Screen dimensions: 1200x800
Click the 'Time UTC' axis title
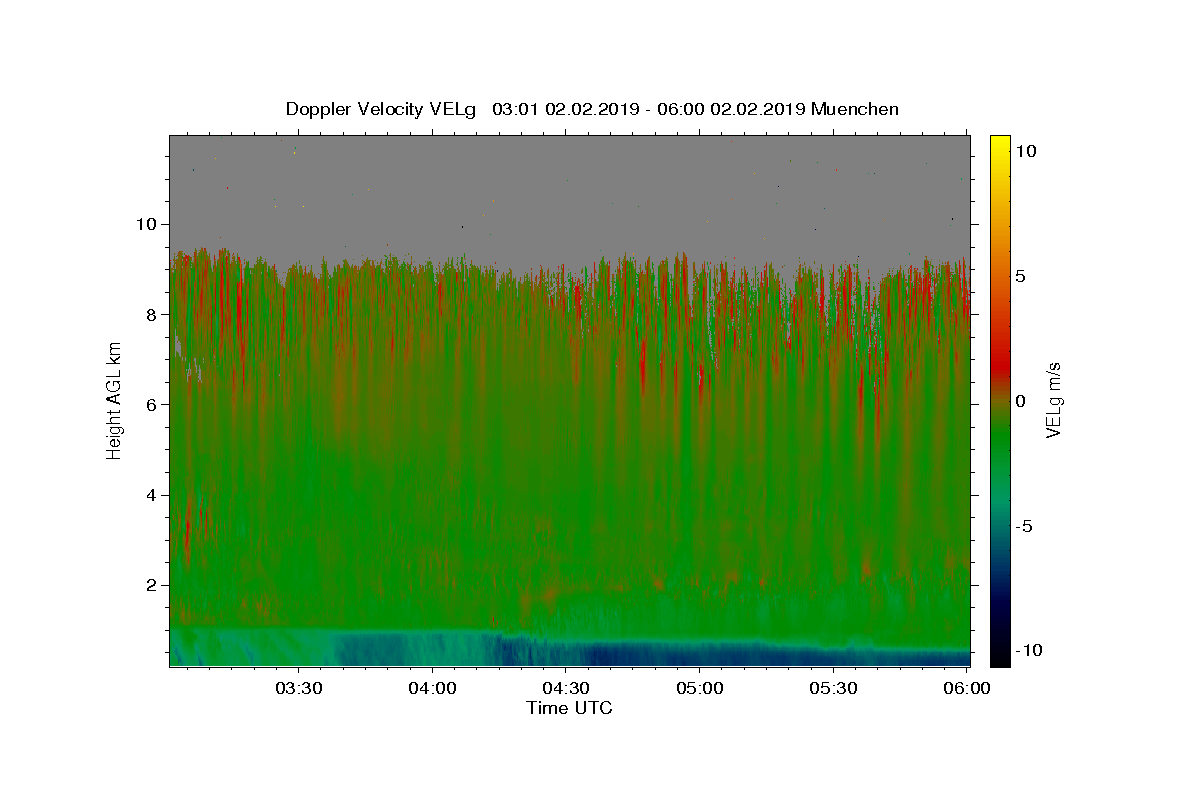pyautogui.click(x=569, y=708)
